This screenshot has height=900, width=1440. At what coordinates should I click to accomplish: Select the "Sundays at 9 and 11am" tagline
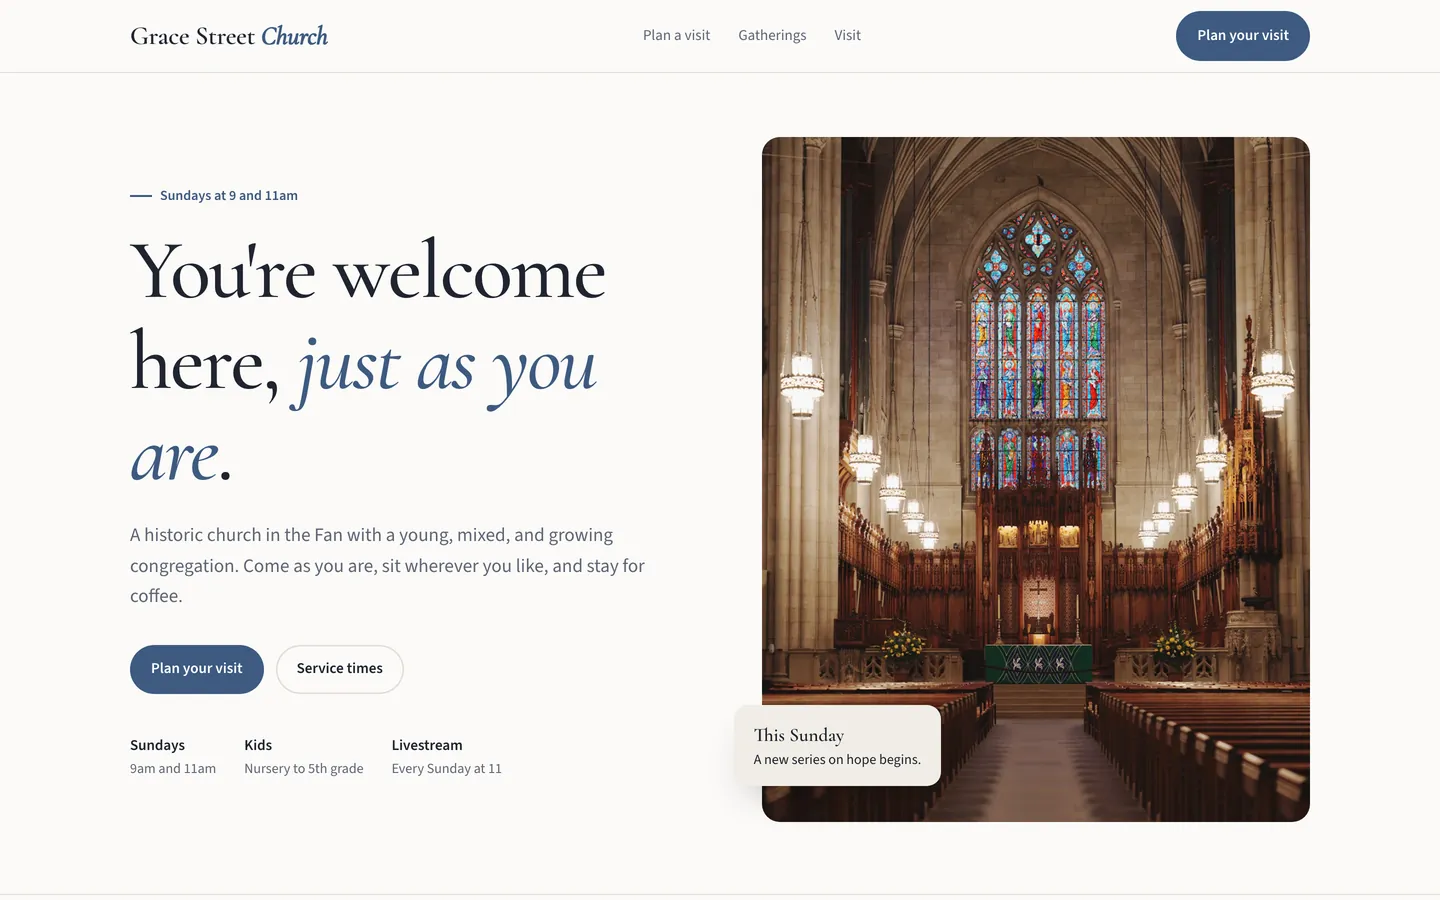click(x=229, y=196)
